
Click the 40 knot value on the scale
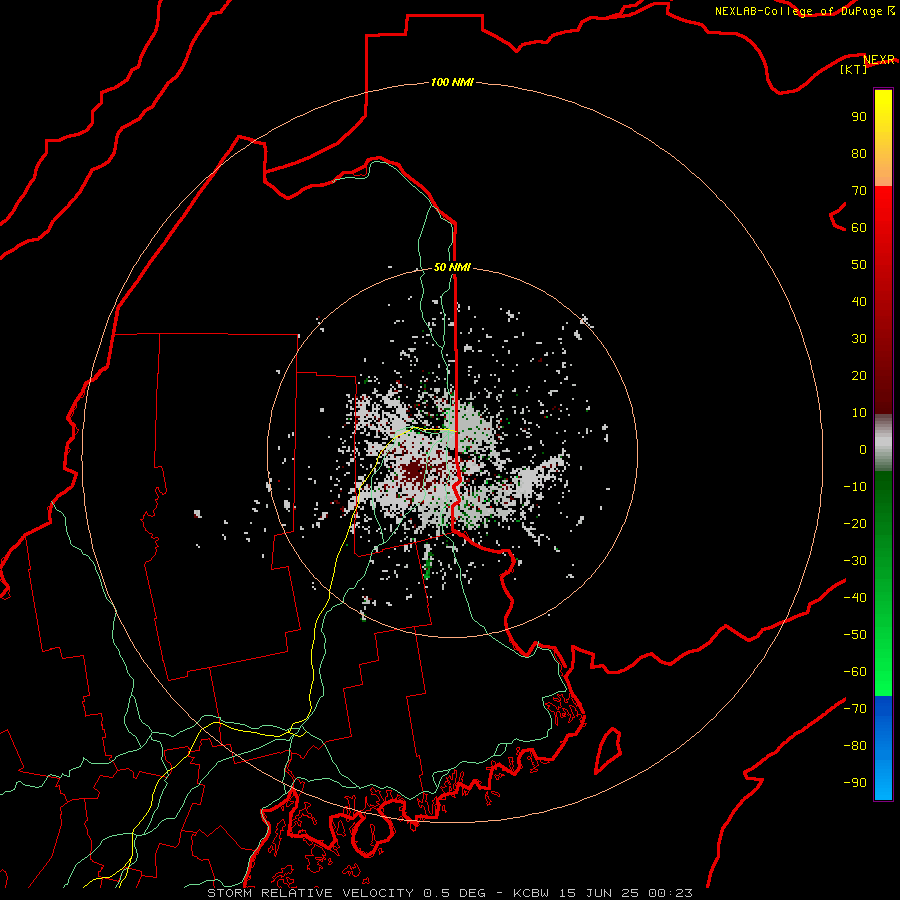(859, 301)
